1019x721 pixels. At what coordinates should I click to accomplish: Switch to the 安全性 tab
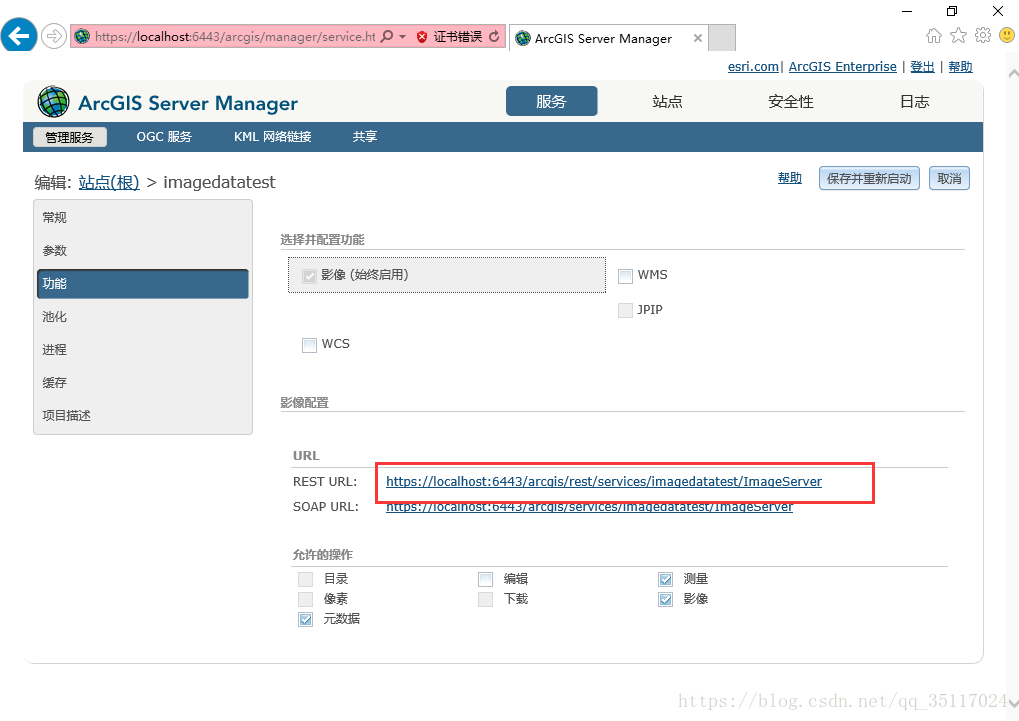(791, 101)
